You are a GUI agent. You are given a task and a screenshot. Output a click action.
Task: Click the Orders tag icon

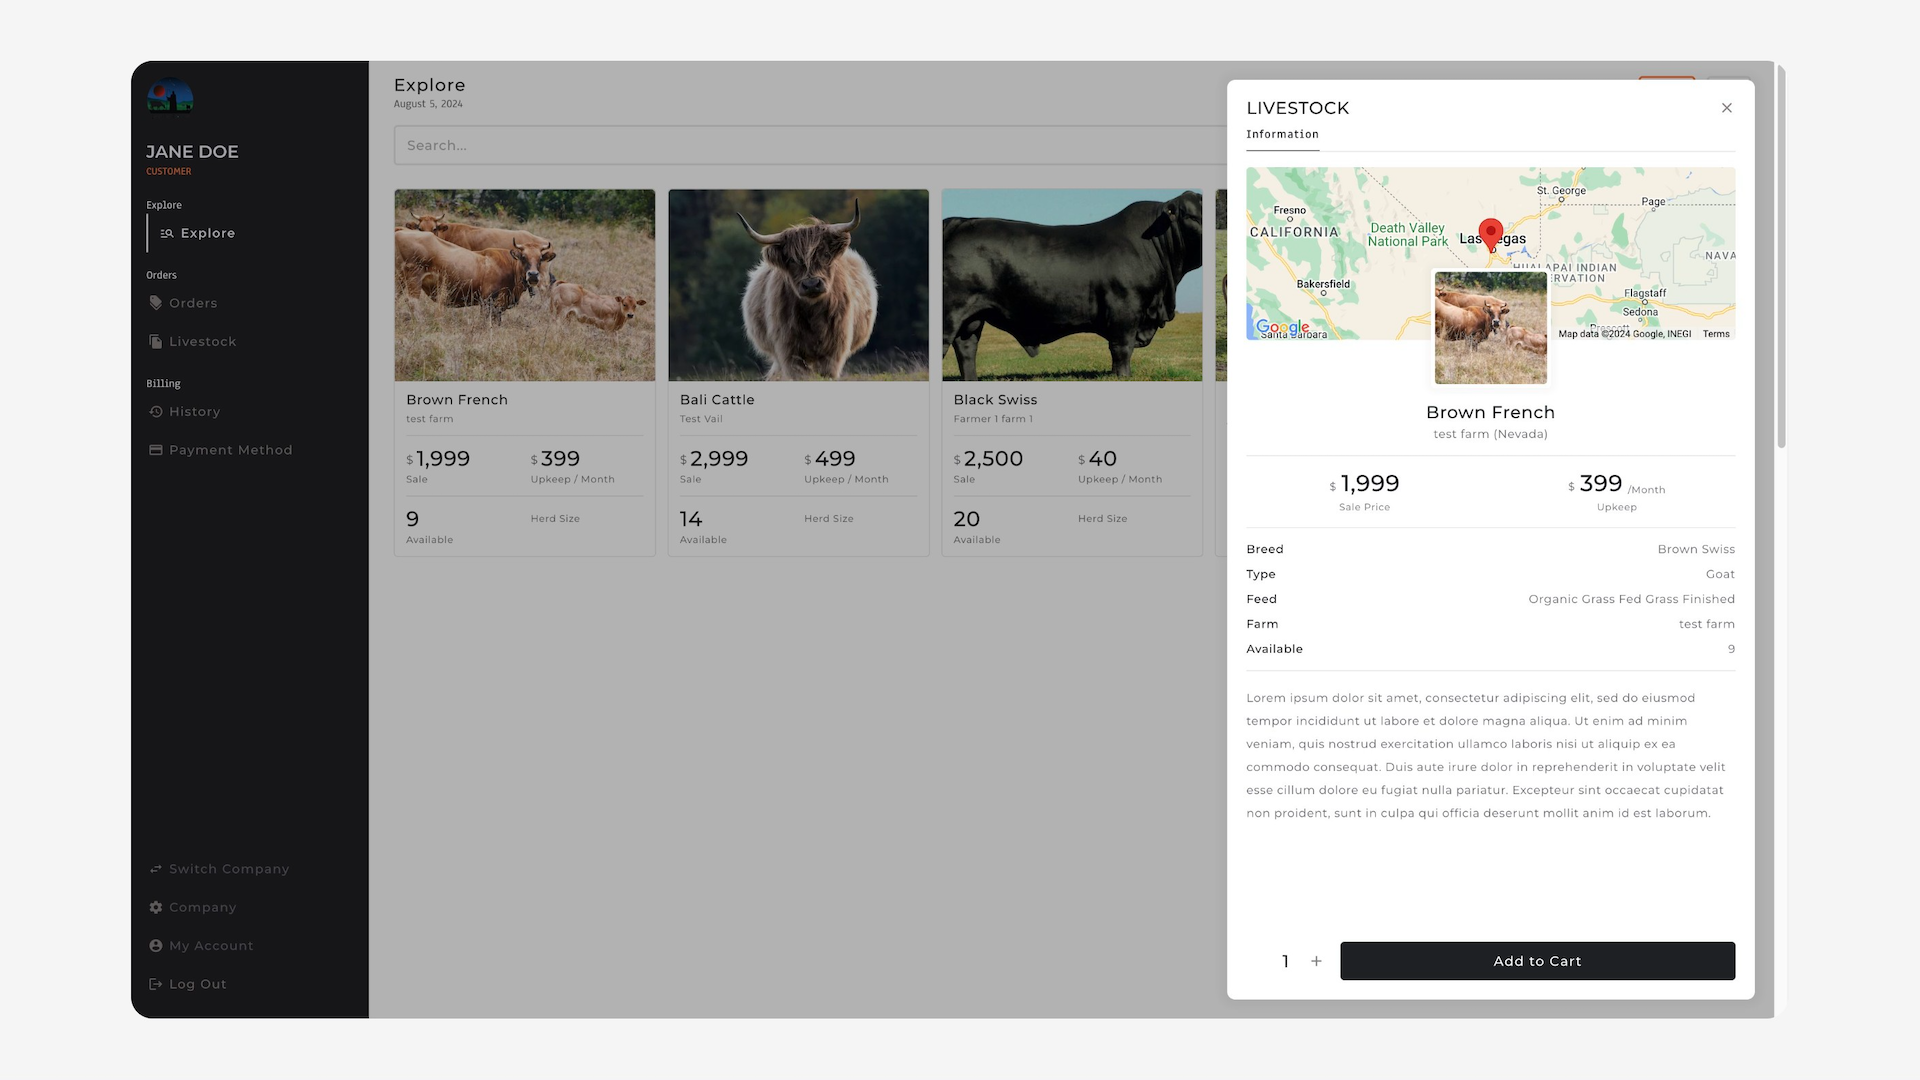[x=155, y=303]
